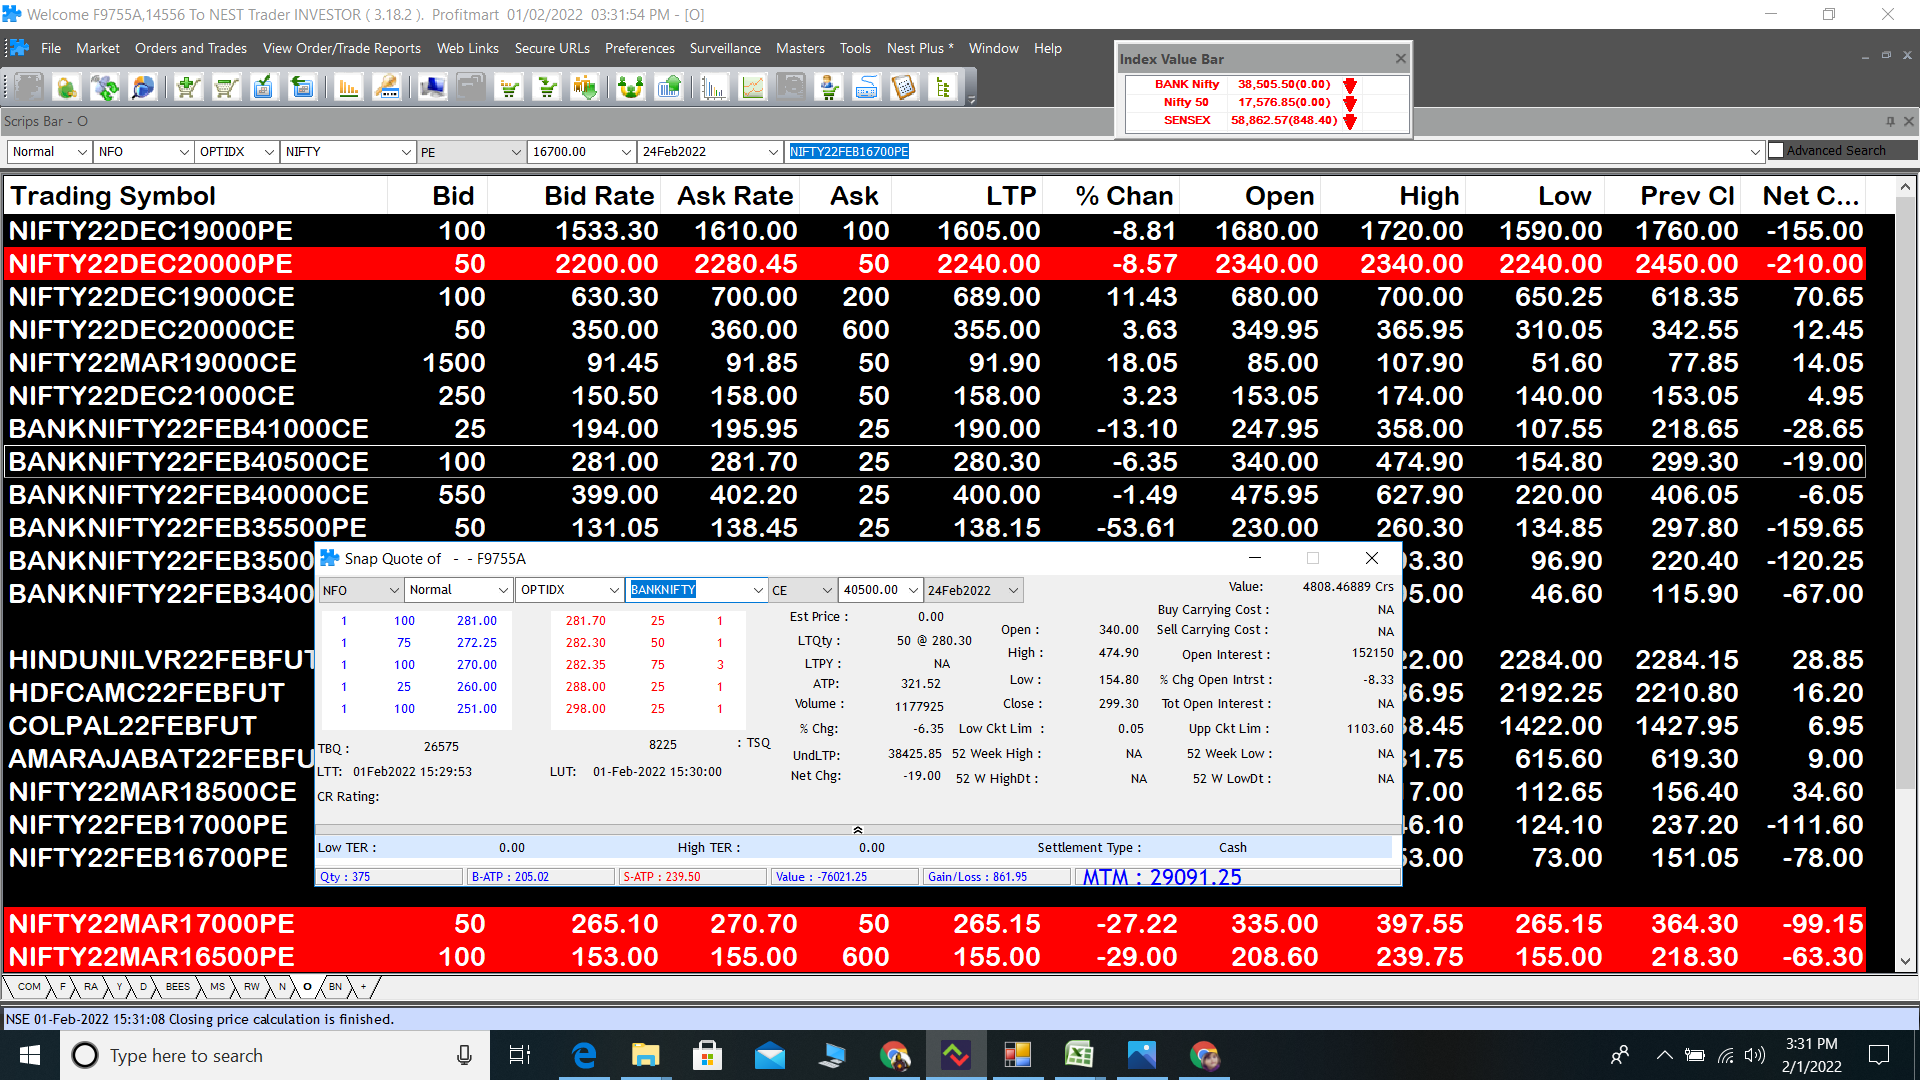
Task: Select the NIFTY22MAR17000PE row
Action: tap(935, 924)
